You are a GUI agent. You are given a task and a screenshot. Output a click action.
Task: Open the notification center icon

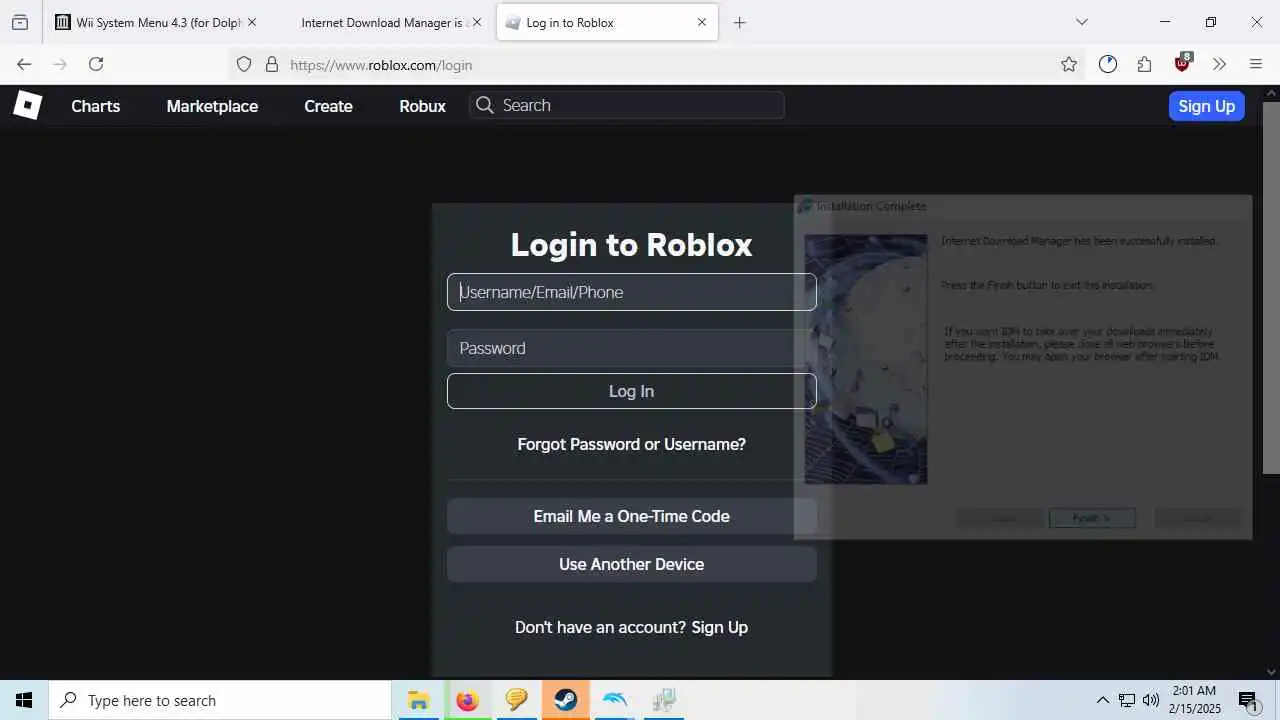pyautogui.click(x=1248, y=700)
